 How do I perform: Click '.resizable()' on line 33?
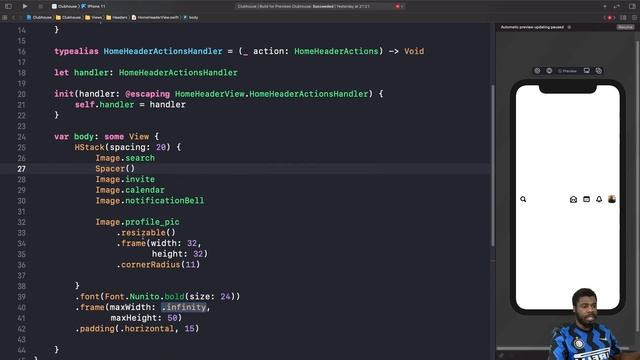point(146,233)
